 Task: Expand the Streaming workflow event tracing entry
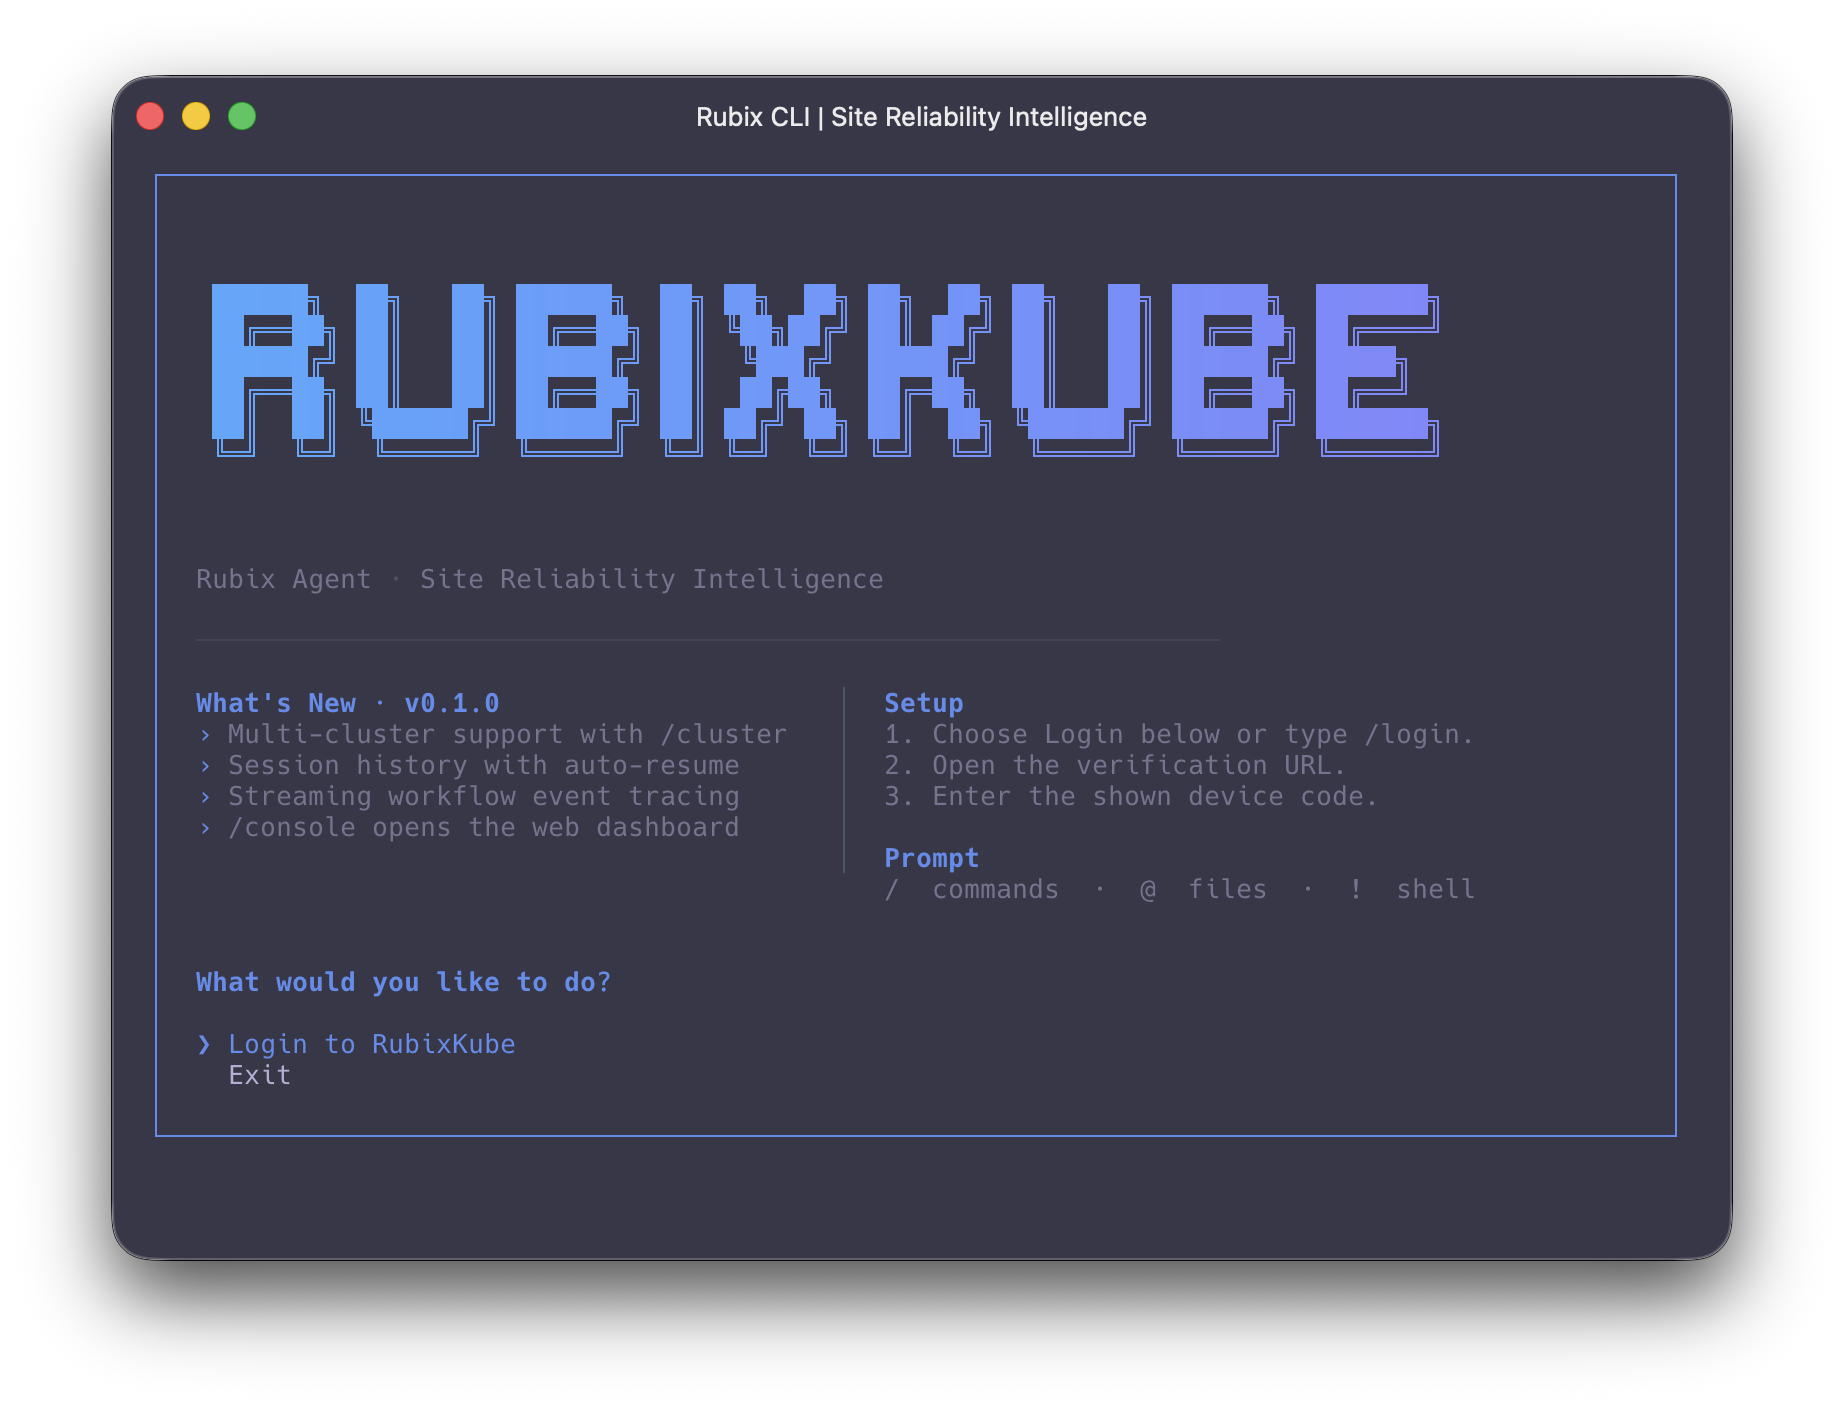(483, 796)
